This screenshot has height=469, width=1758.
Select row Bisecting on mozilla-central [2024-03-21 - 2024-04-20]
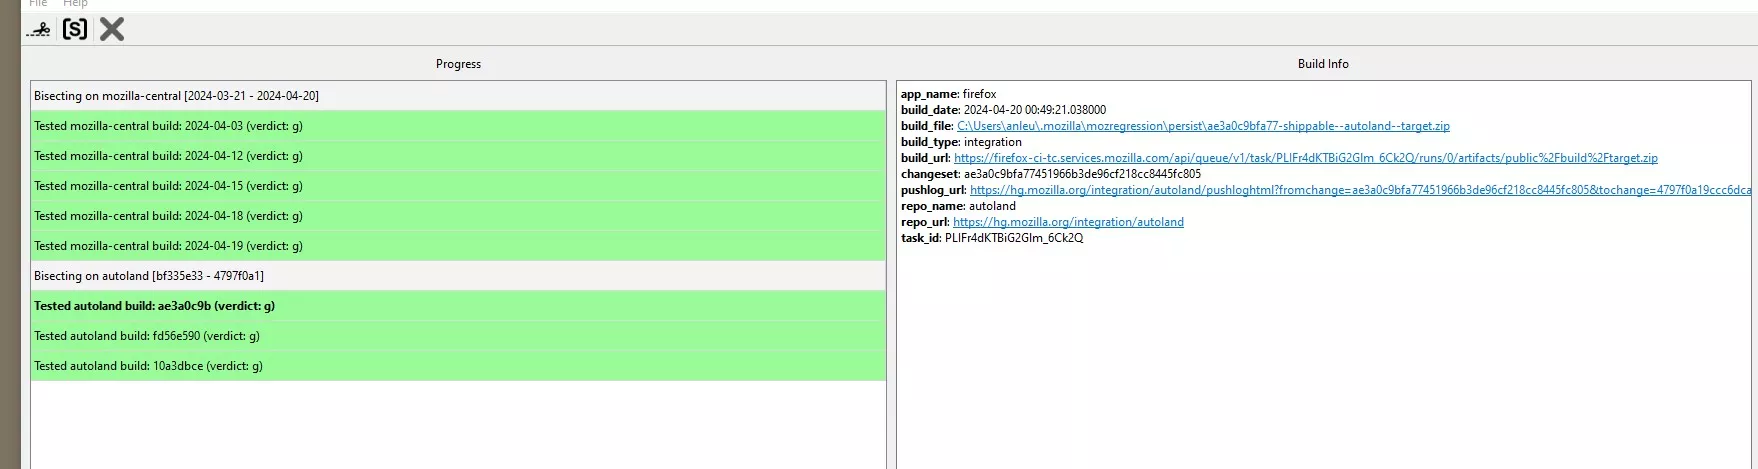(x=458, y=96)
